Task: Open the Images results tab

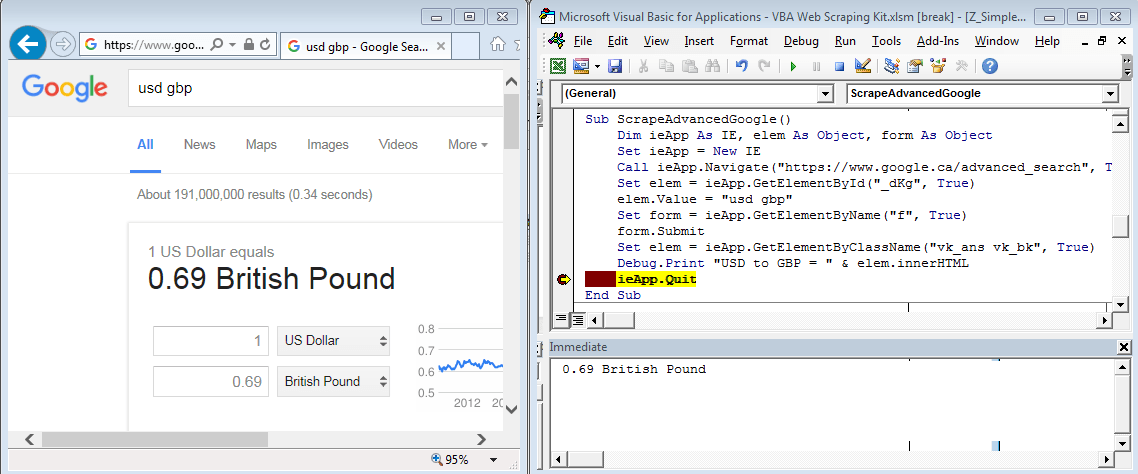Action: 327,144
